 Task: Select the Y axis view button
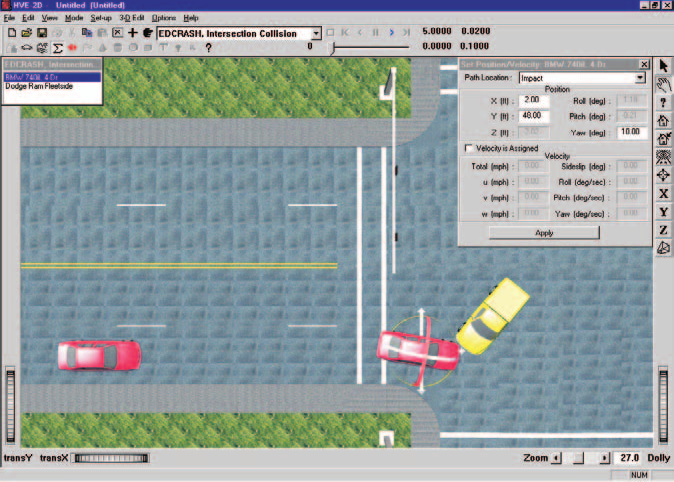click(x=663, y=212)
